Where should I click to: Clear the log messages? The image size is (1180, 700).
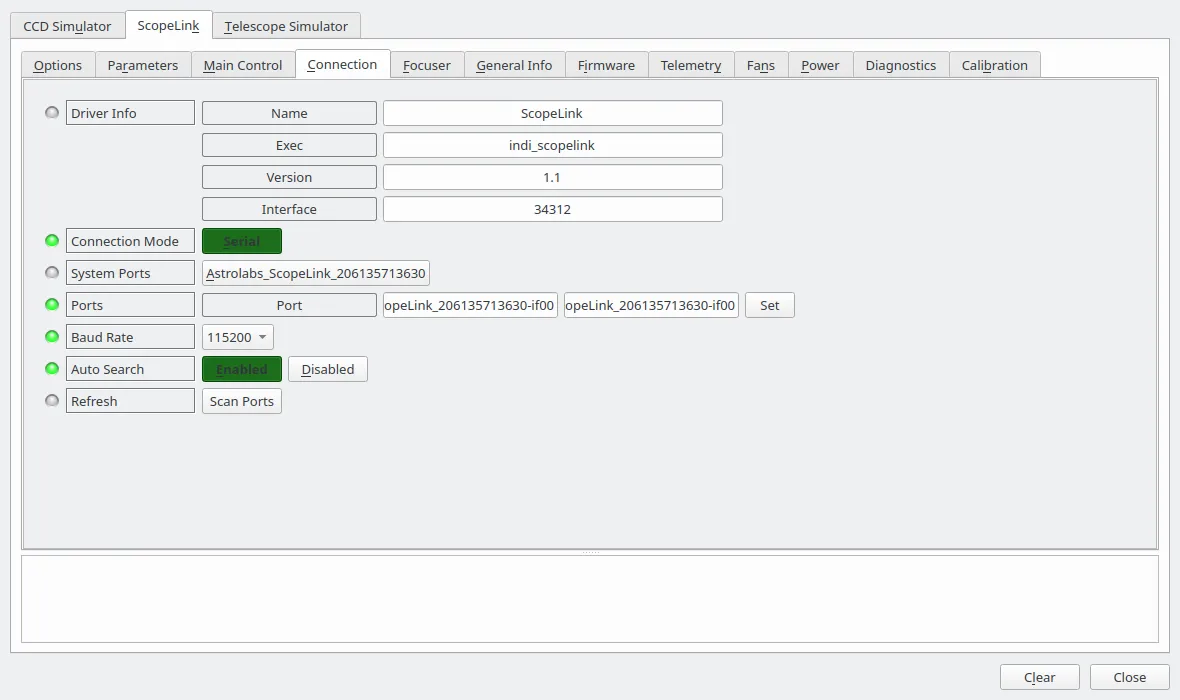1039,677
